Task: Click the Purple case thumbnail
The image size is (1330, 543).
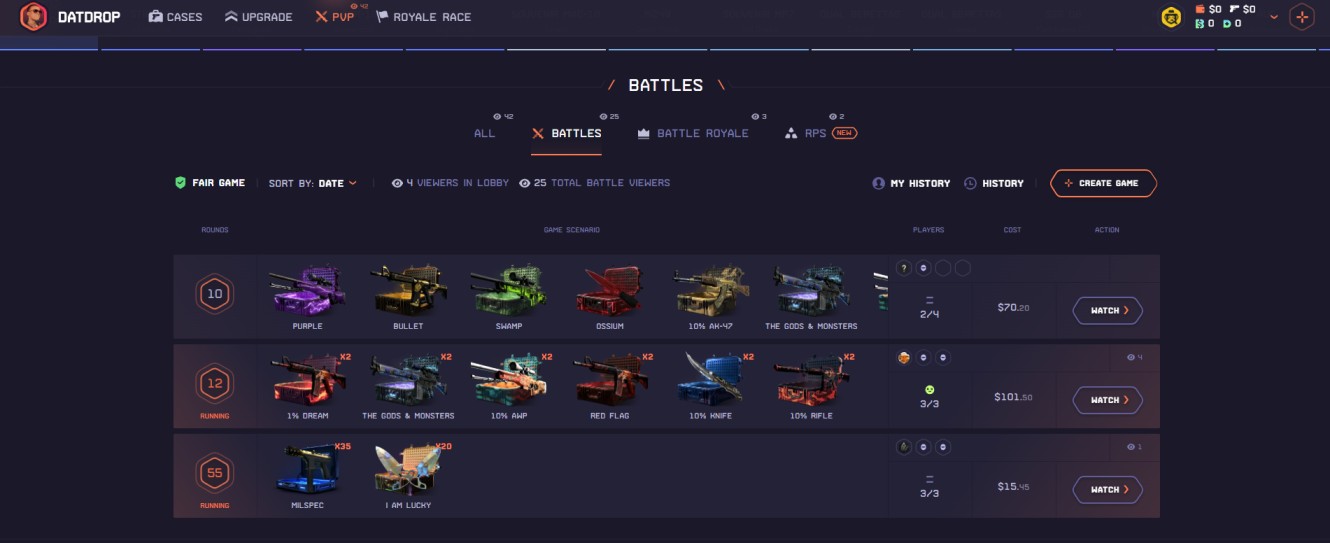Action: click(x=307, y=290)
